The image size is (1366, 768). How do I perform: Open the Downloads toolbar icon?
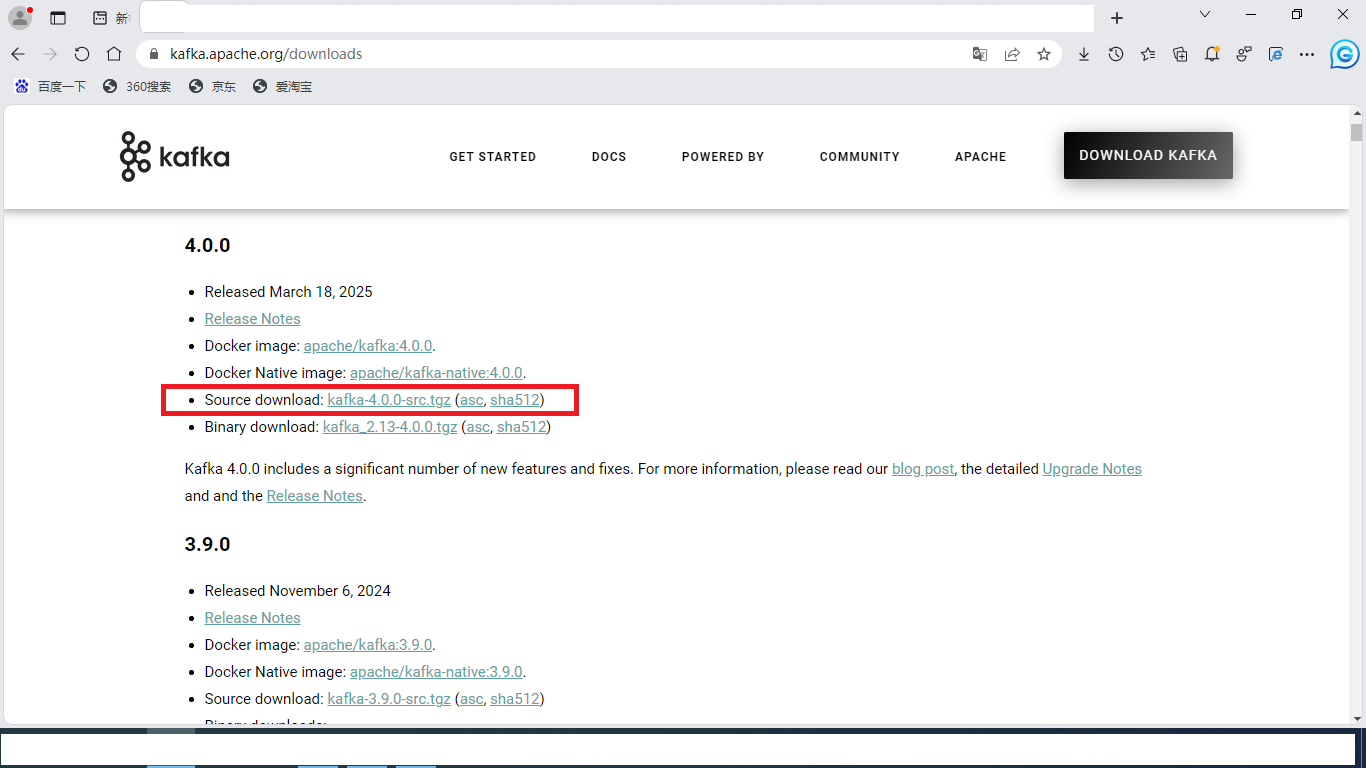1084,54
